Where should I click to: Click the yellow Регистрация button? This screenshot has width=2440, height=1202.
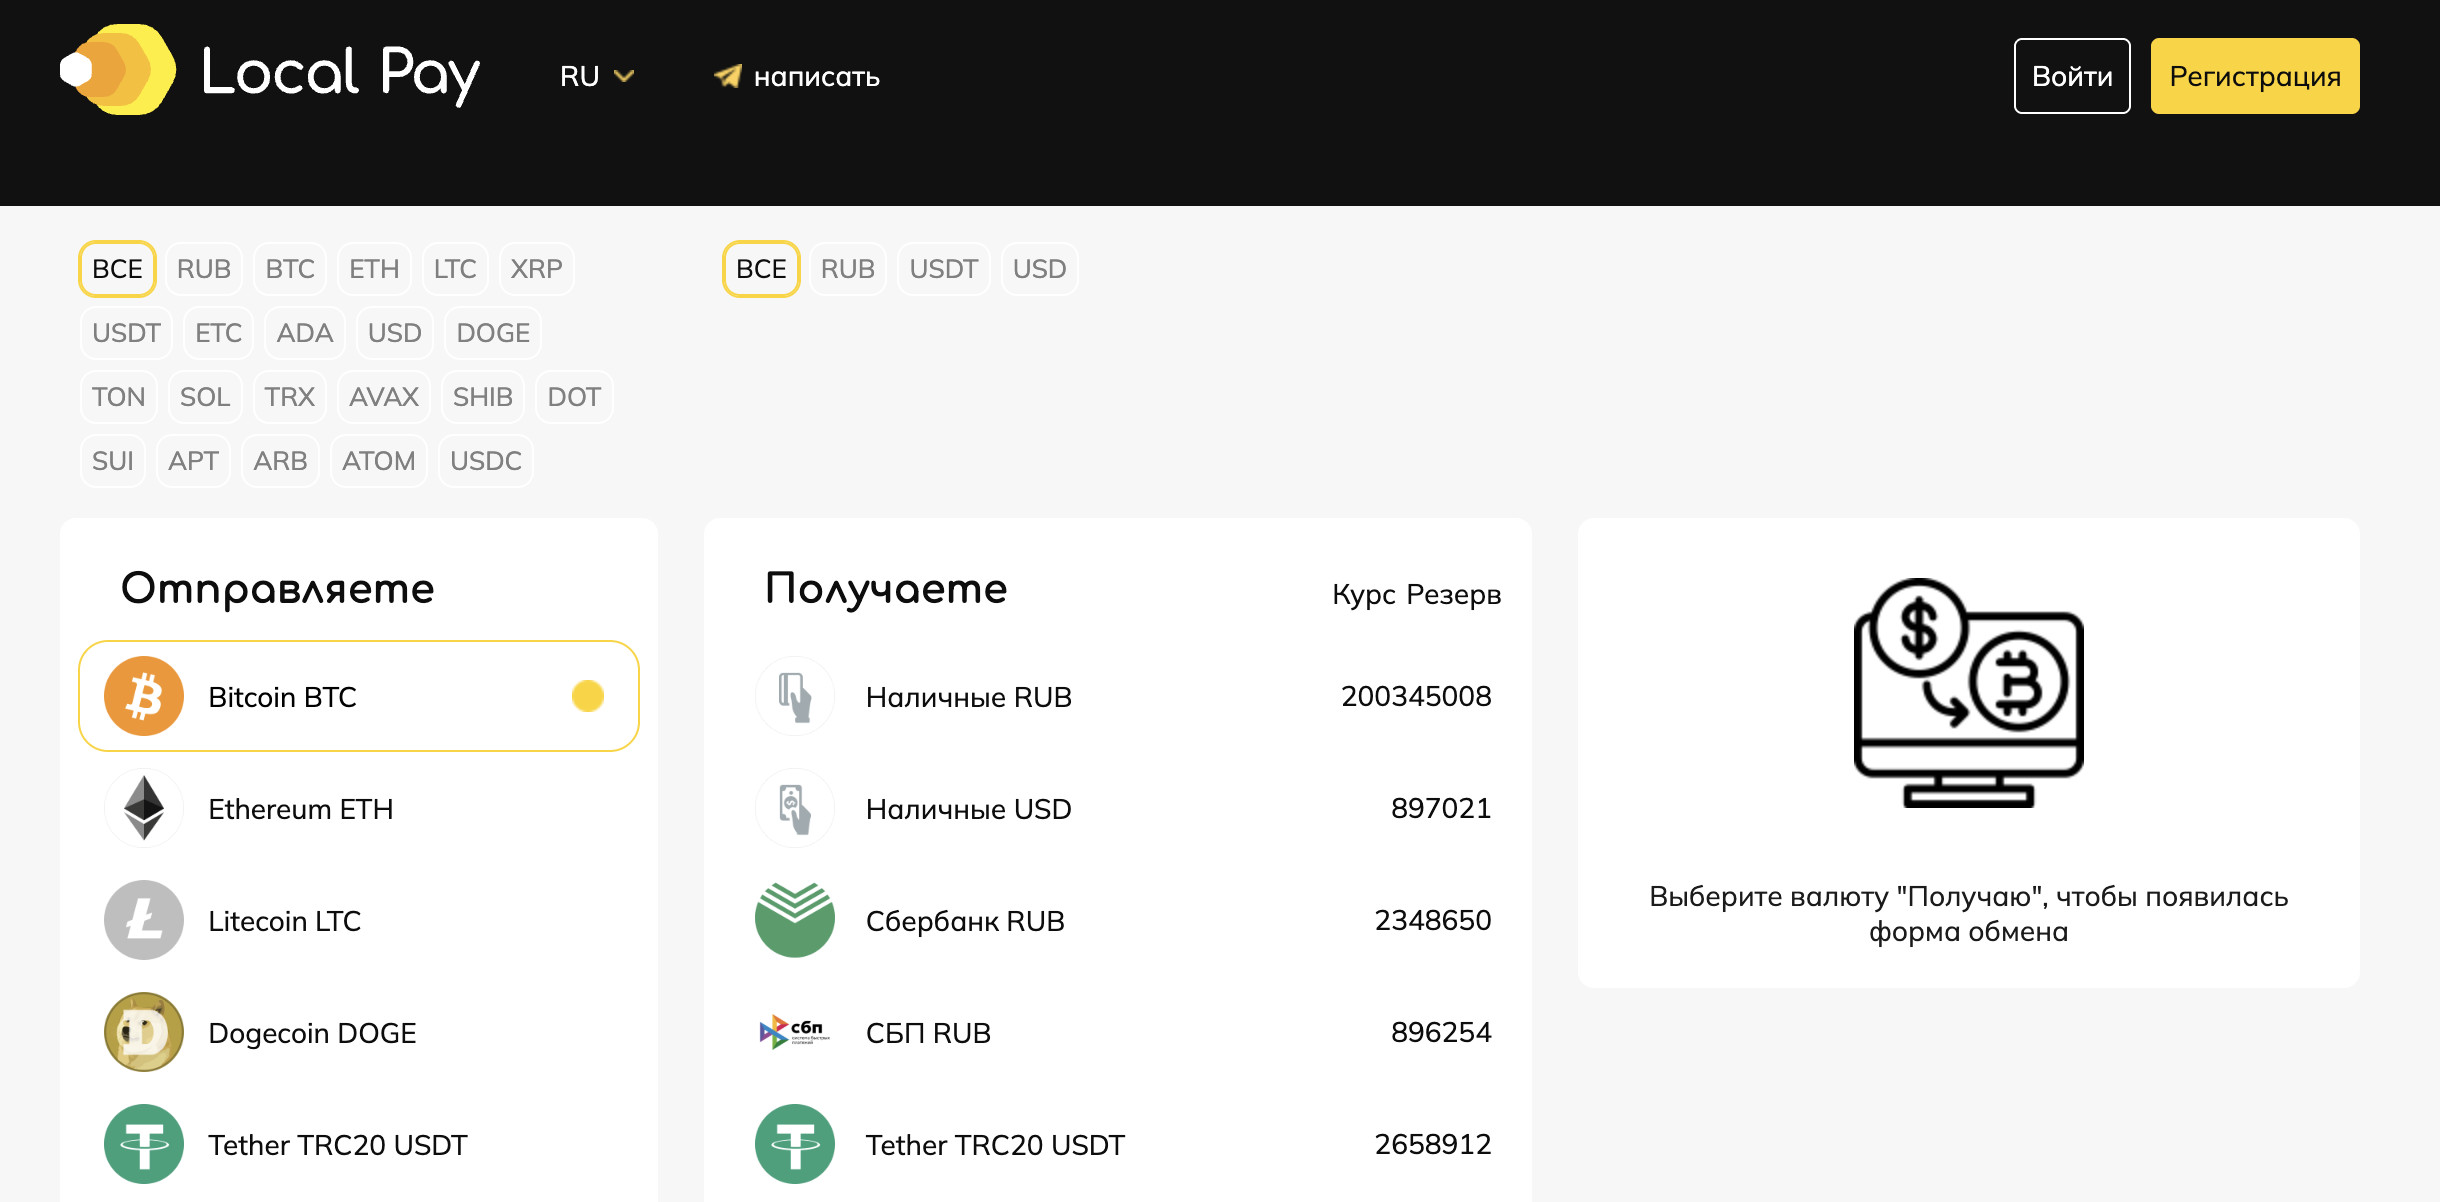coord(2254,76)
